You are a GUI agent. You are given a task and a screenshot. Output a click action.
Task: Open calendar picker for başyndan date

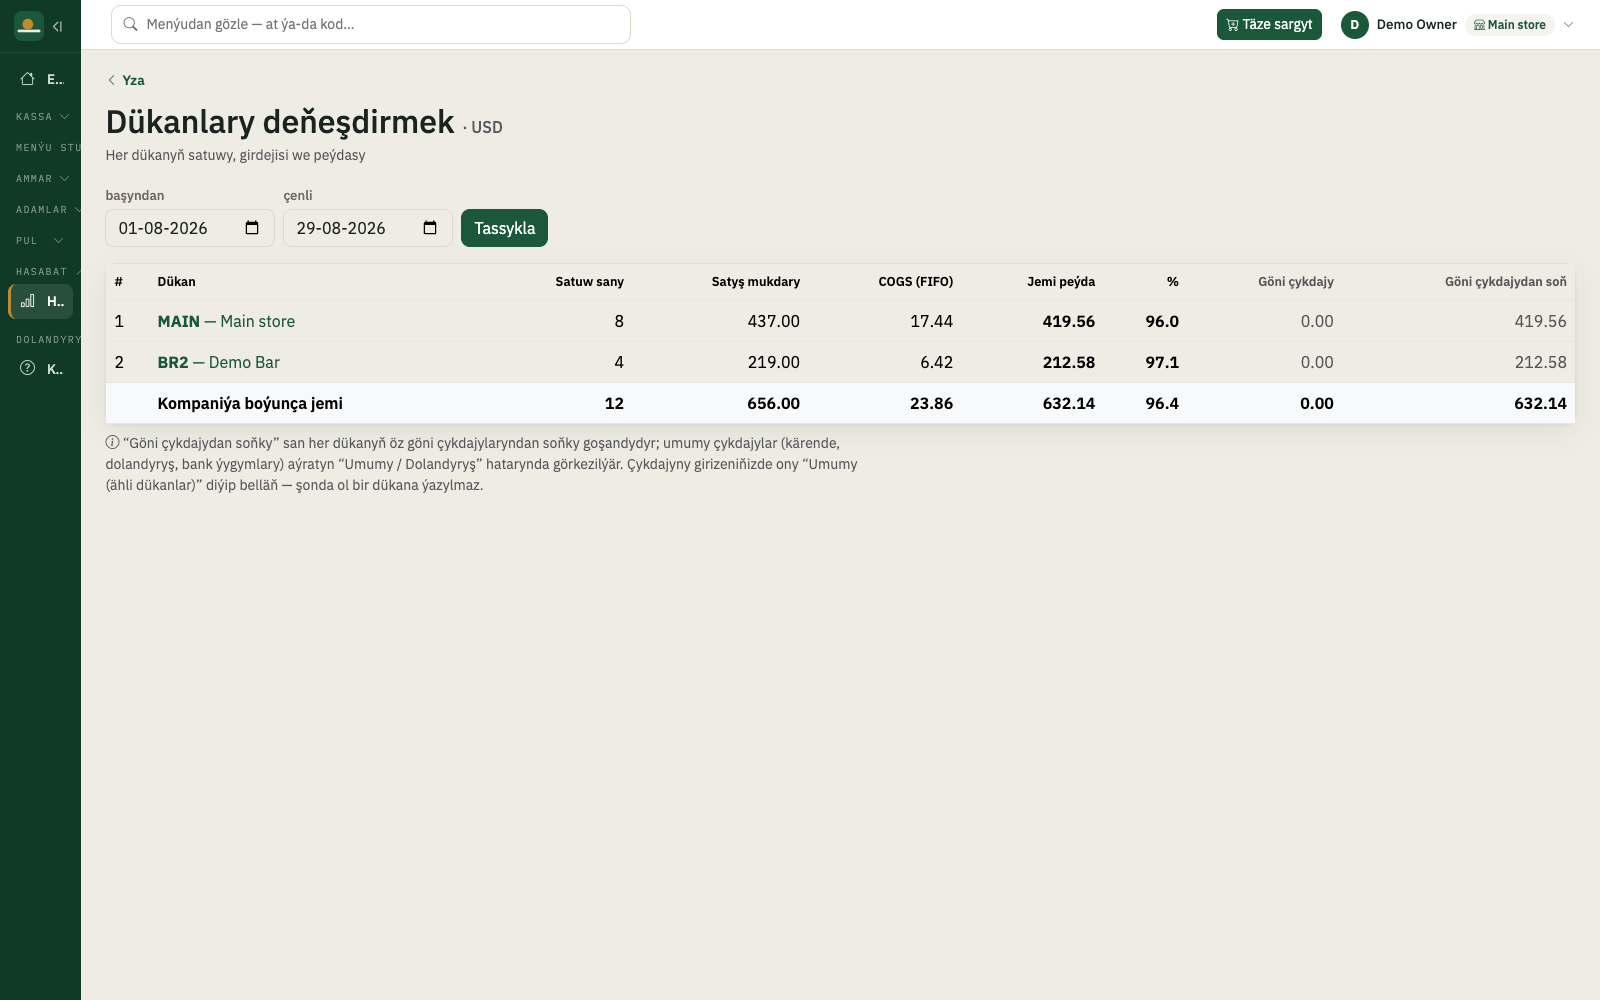[252, 228]
